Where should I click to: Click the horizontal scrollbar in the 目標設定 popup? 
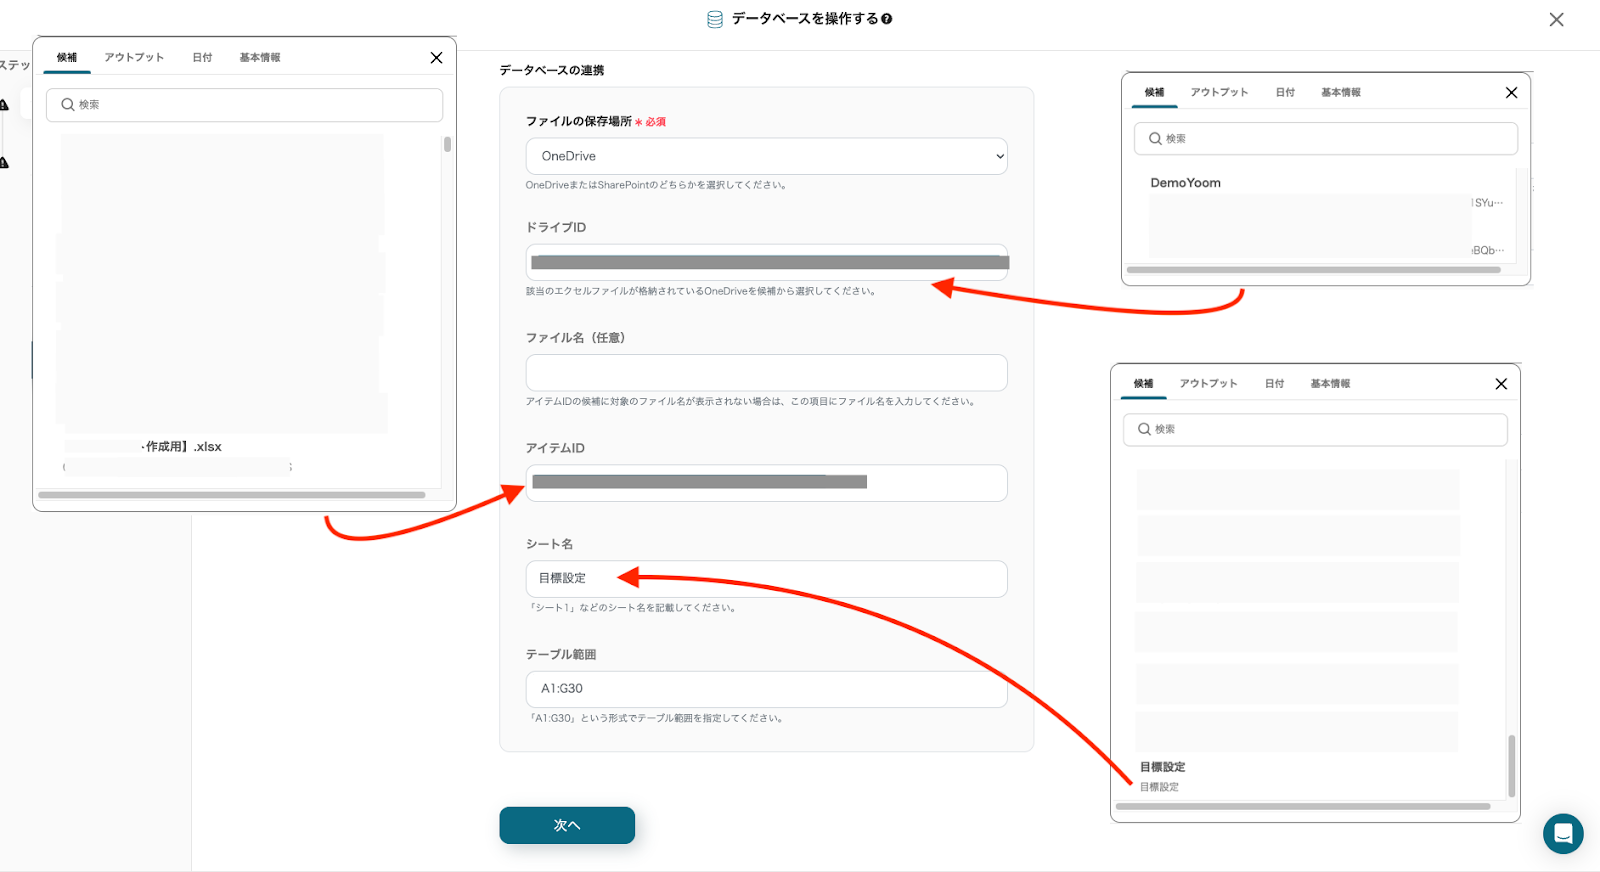point(1303,806)
